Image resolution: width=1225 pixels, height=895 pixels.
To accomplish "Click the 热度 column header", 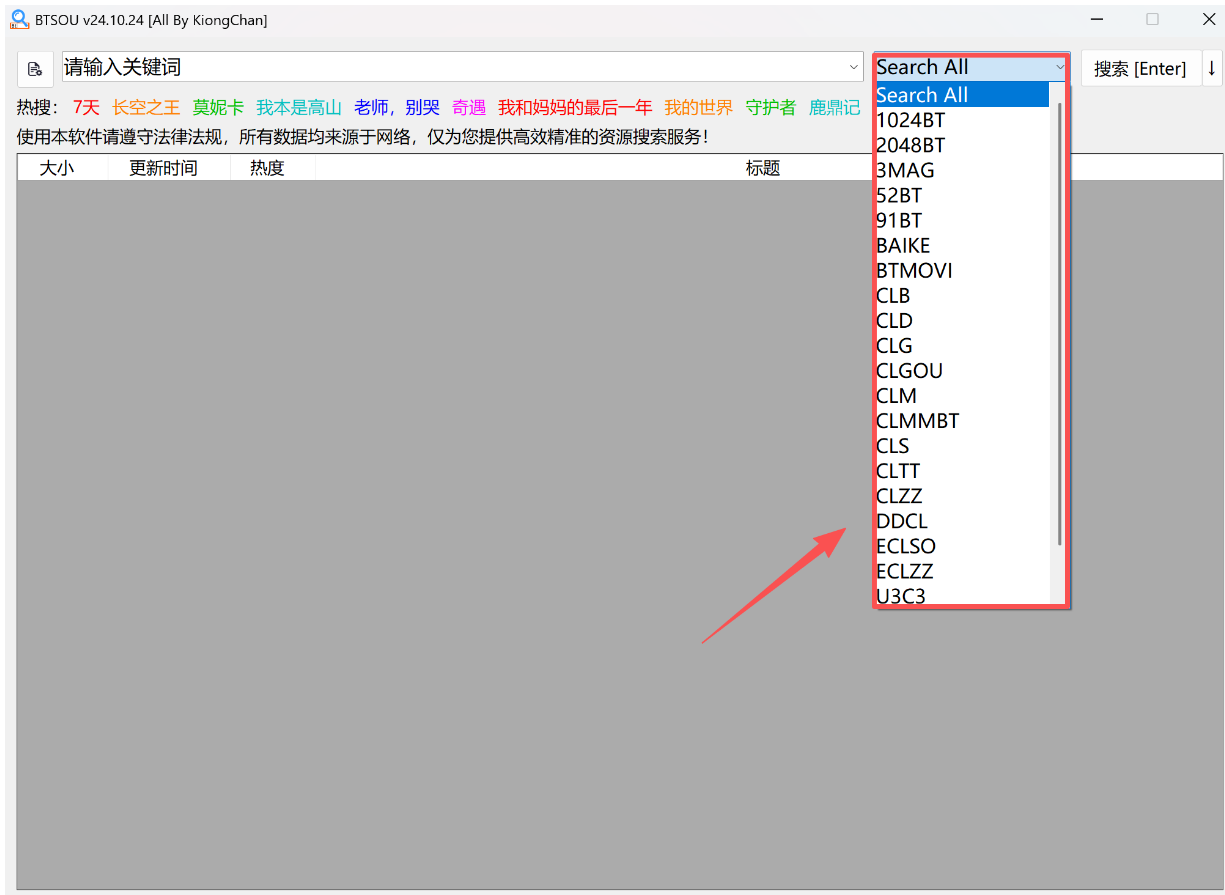I will pos(267,168).
